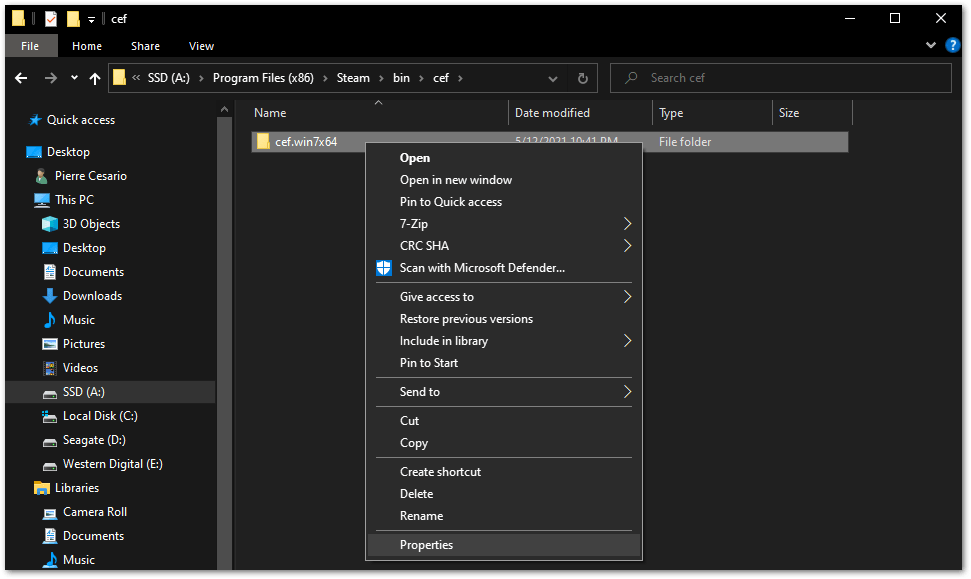Click the File Explorer icon in the title bar

click(x=18, y=18)
